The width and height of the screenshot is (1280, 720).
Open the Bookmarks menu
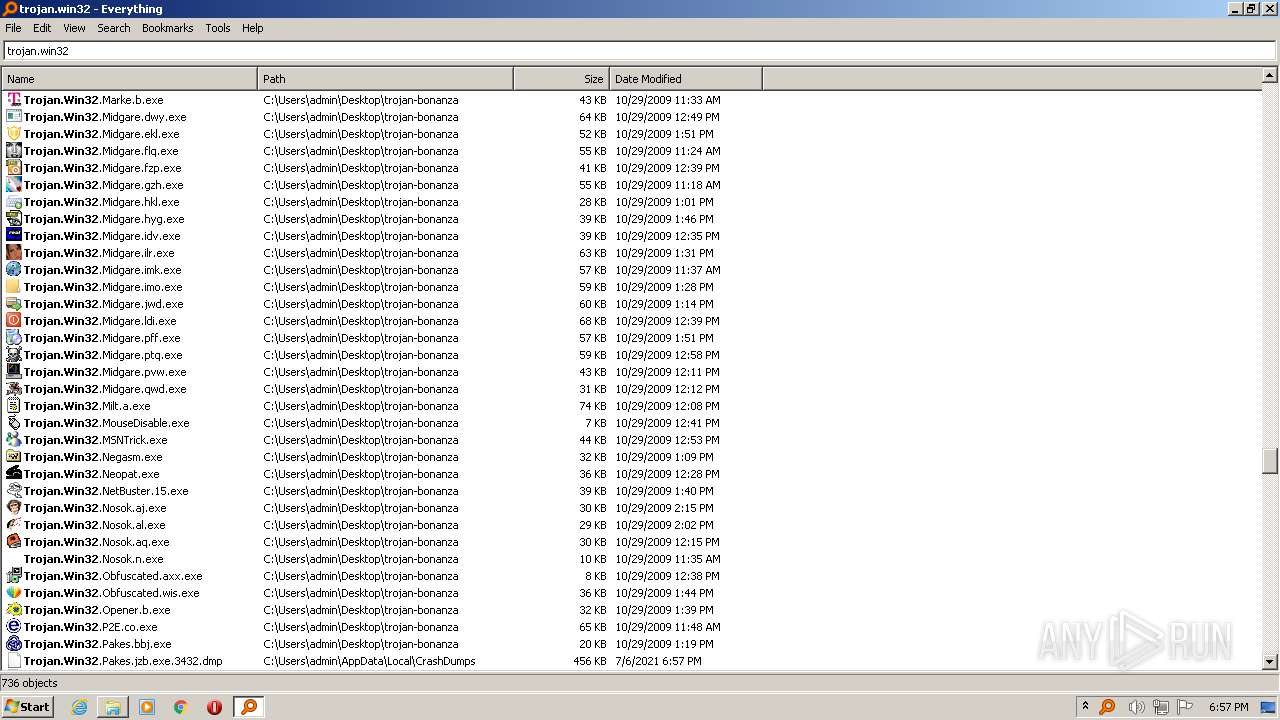pyautogui.click(x=167, y=28)
